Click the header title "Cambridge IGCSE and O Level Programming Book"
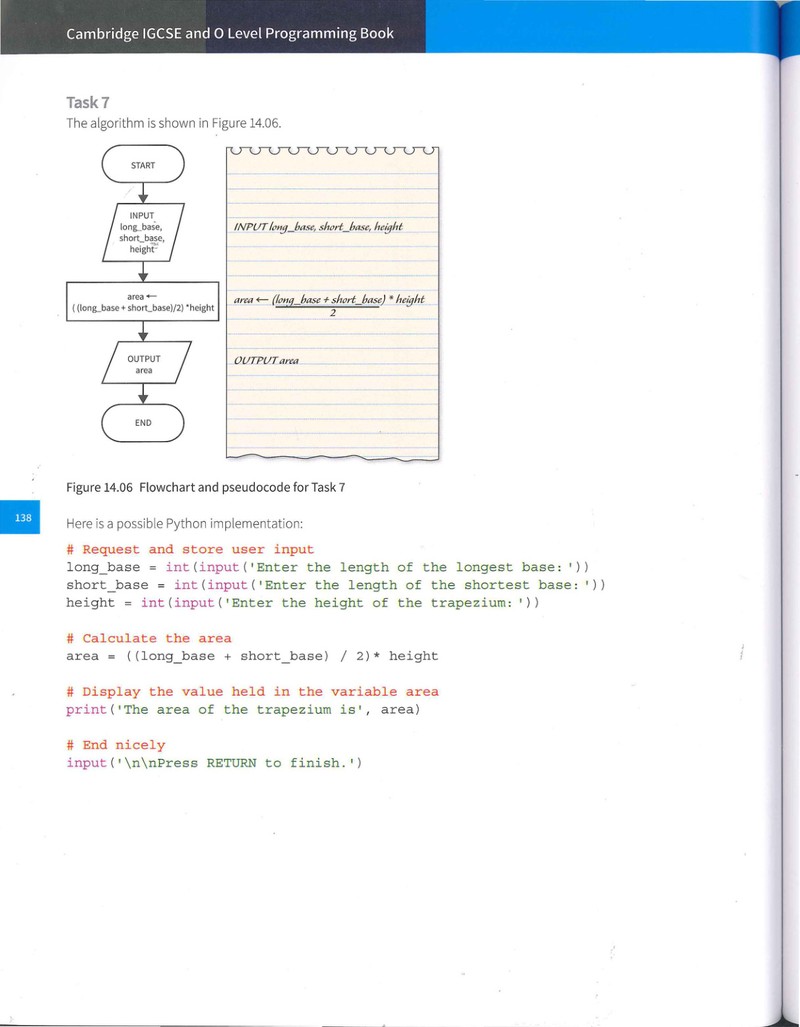This screenshot has width=800, height=1027. (x=230, y=33)
